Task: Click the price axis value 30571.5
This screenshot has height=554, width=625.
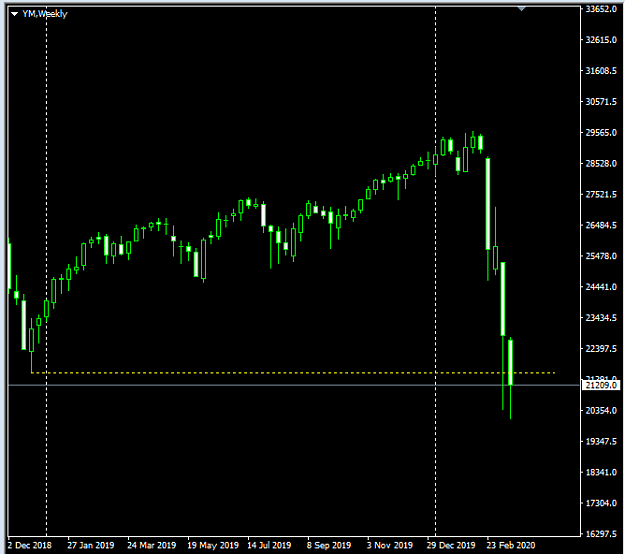Action: [x=601, y=102]
